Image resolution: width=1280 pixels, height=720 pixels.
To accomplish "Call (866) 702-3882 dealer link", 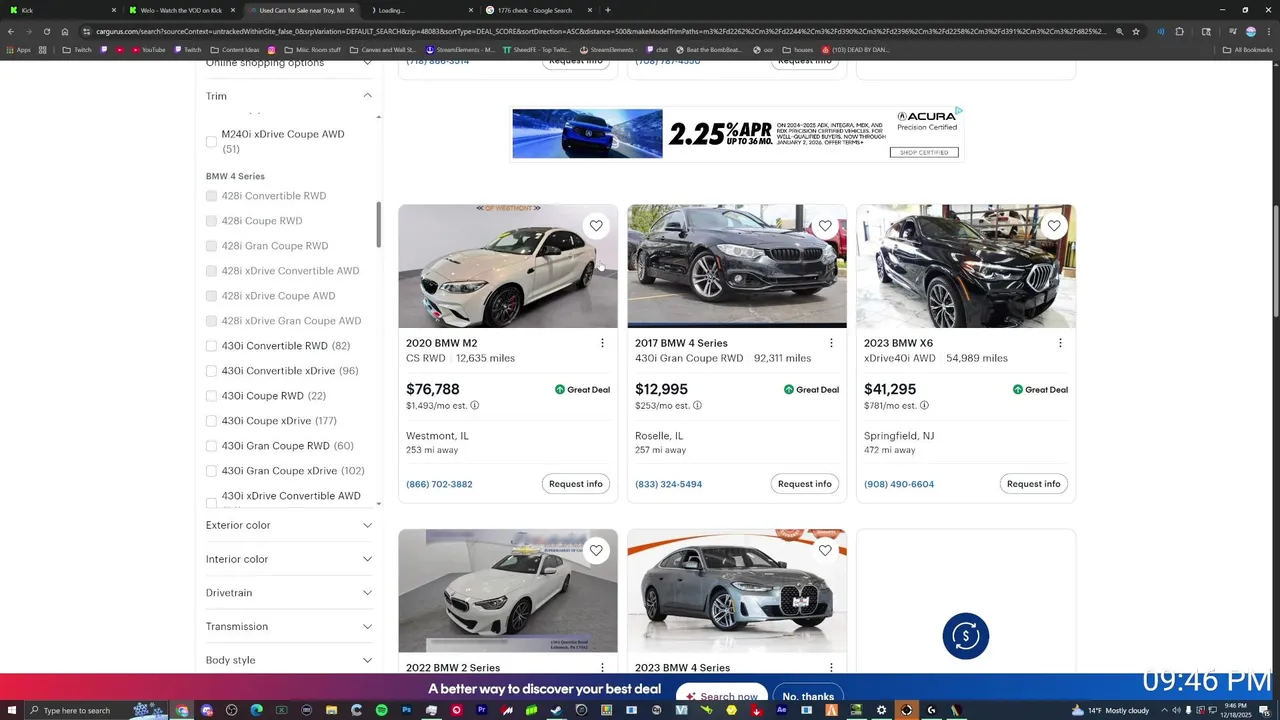I will click(439, 484).
